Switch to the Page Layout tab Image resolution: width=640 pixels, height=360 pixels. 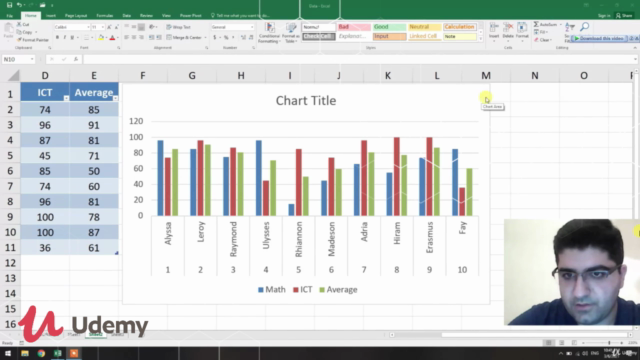[x=76, y=16]
